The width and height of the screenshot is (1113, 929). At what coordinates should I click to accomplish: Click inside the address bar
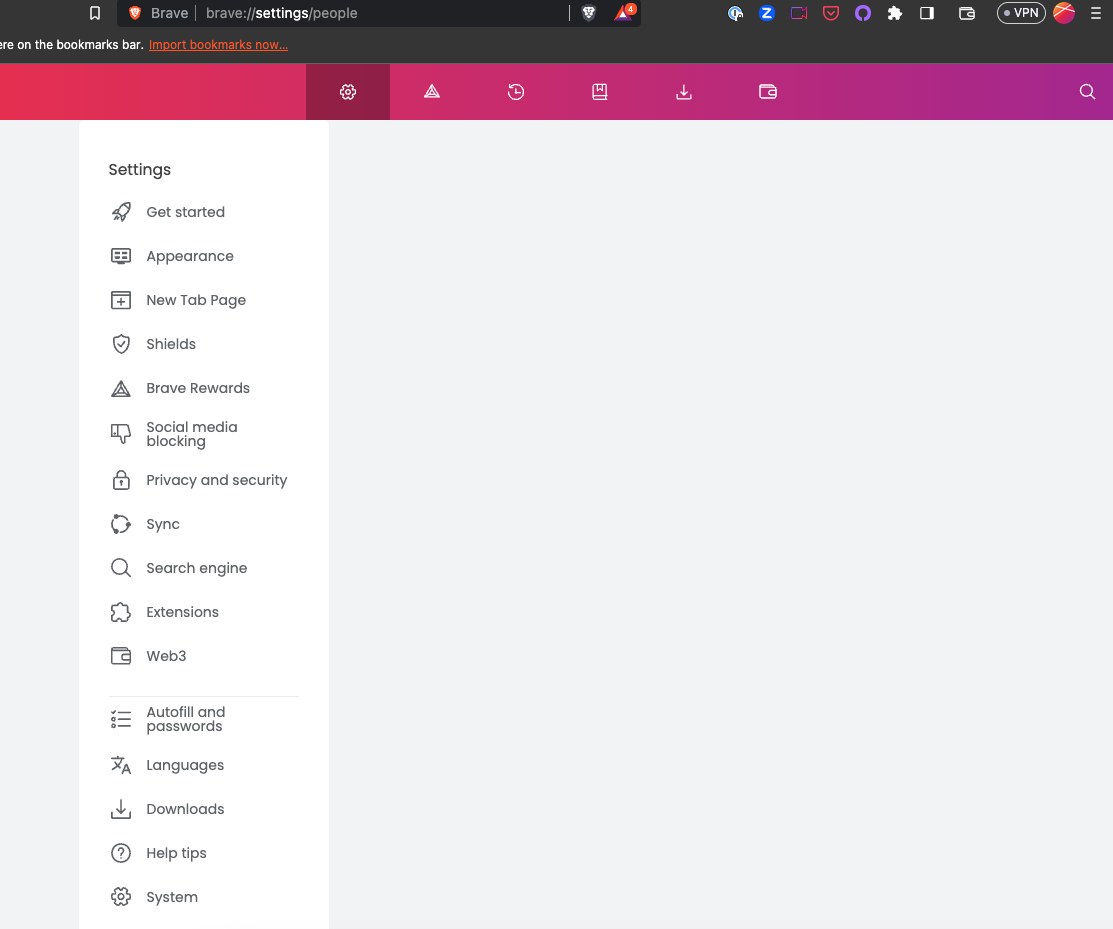[400, 14]
